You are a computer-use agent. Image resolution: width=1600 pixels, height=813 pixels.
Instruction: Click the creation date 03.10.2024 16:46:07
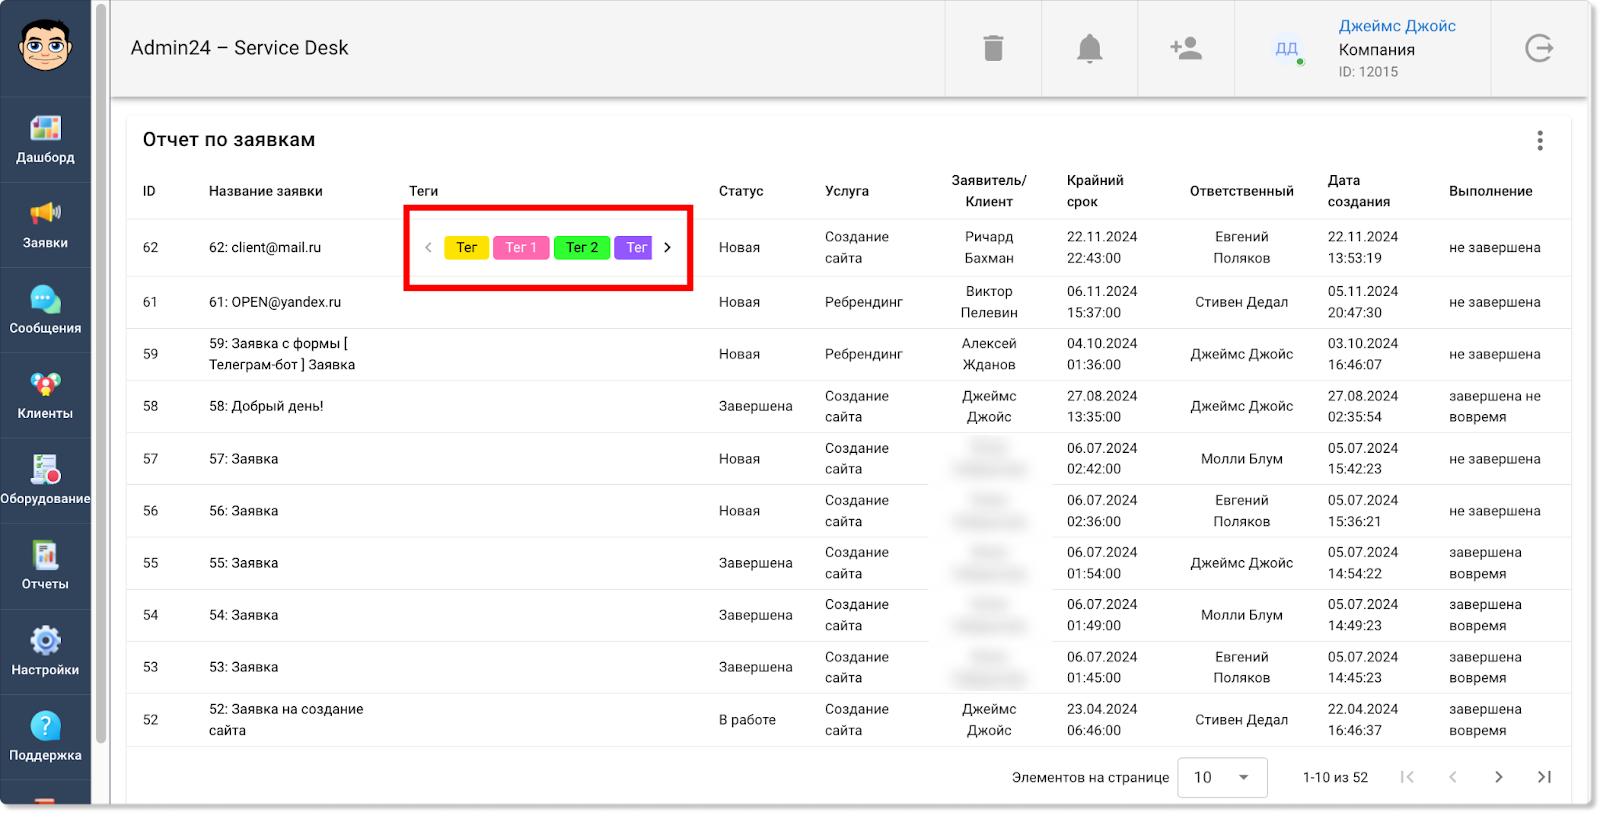(x=1363, y=354)
